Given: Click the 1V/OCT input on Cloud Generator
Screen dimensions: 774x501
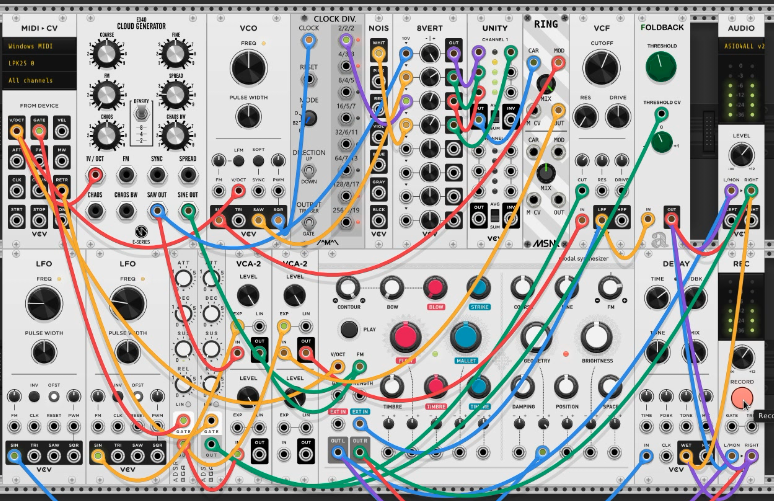Looking at the screenshot, I should (95, 175).
